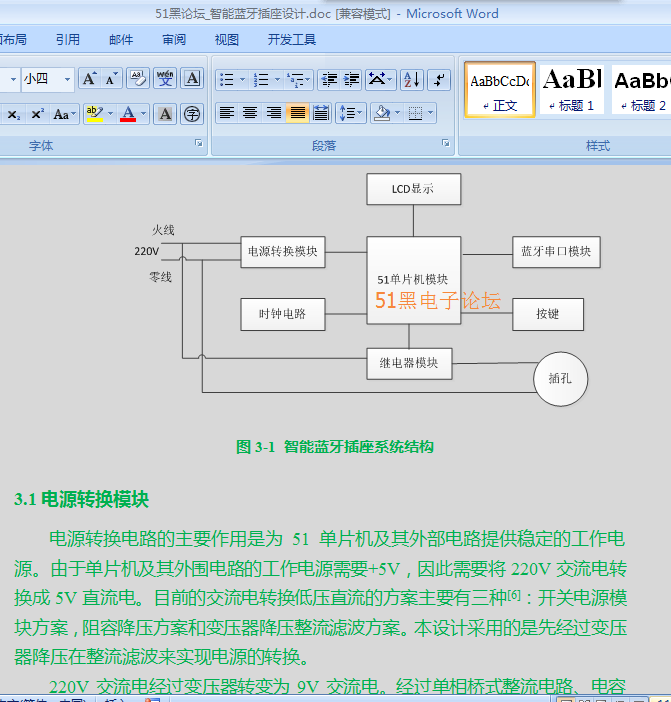Click the 插孔 circle shape
Screen dimensions: 671x702
click(x=560, y=379)
